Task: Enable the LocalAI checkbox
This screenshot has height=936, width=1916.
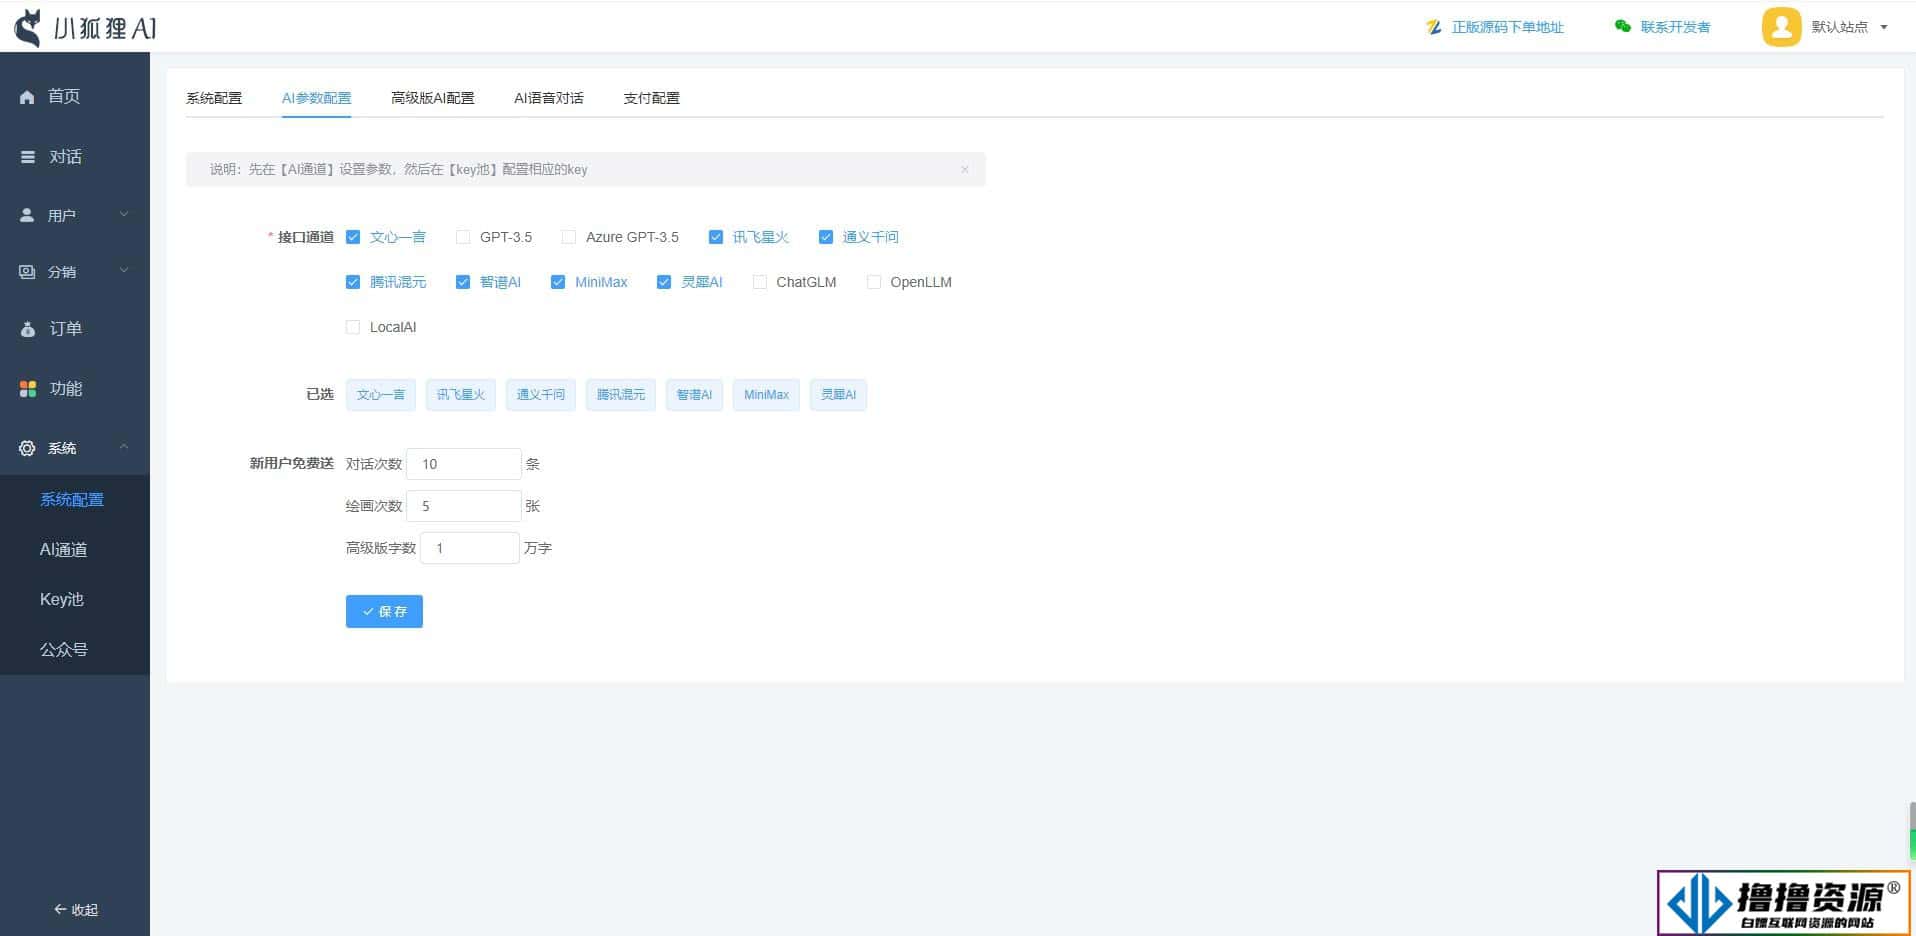Action: (353, 327)
